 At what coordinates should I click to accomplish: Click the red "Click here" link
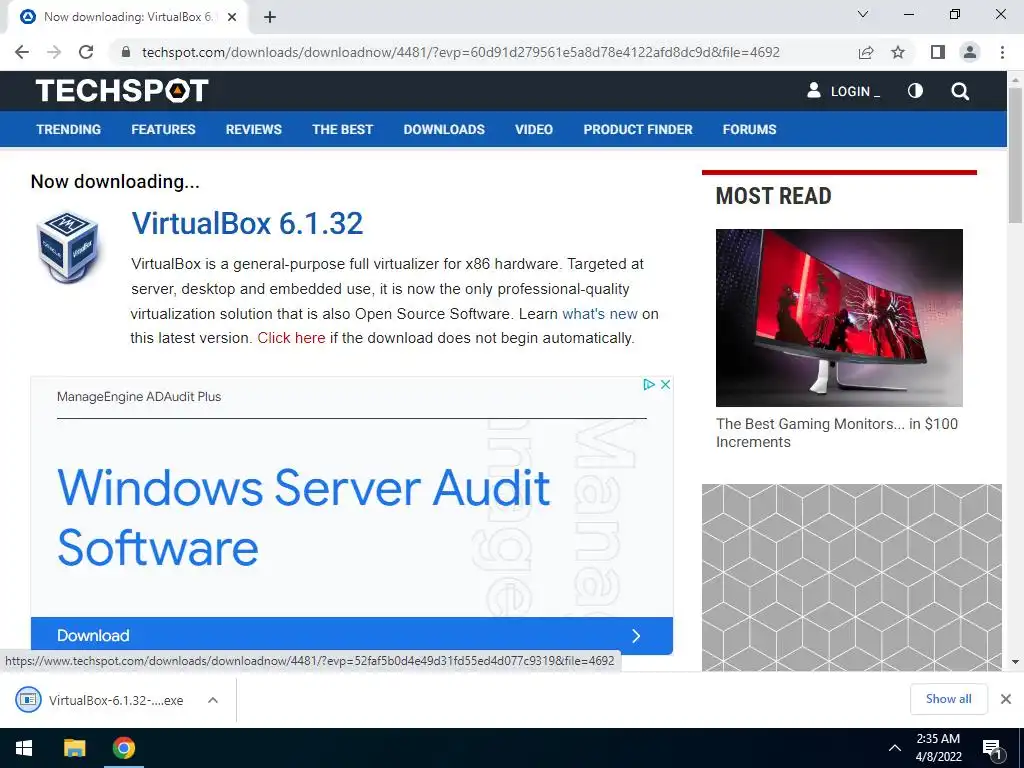[291, 338]
